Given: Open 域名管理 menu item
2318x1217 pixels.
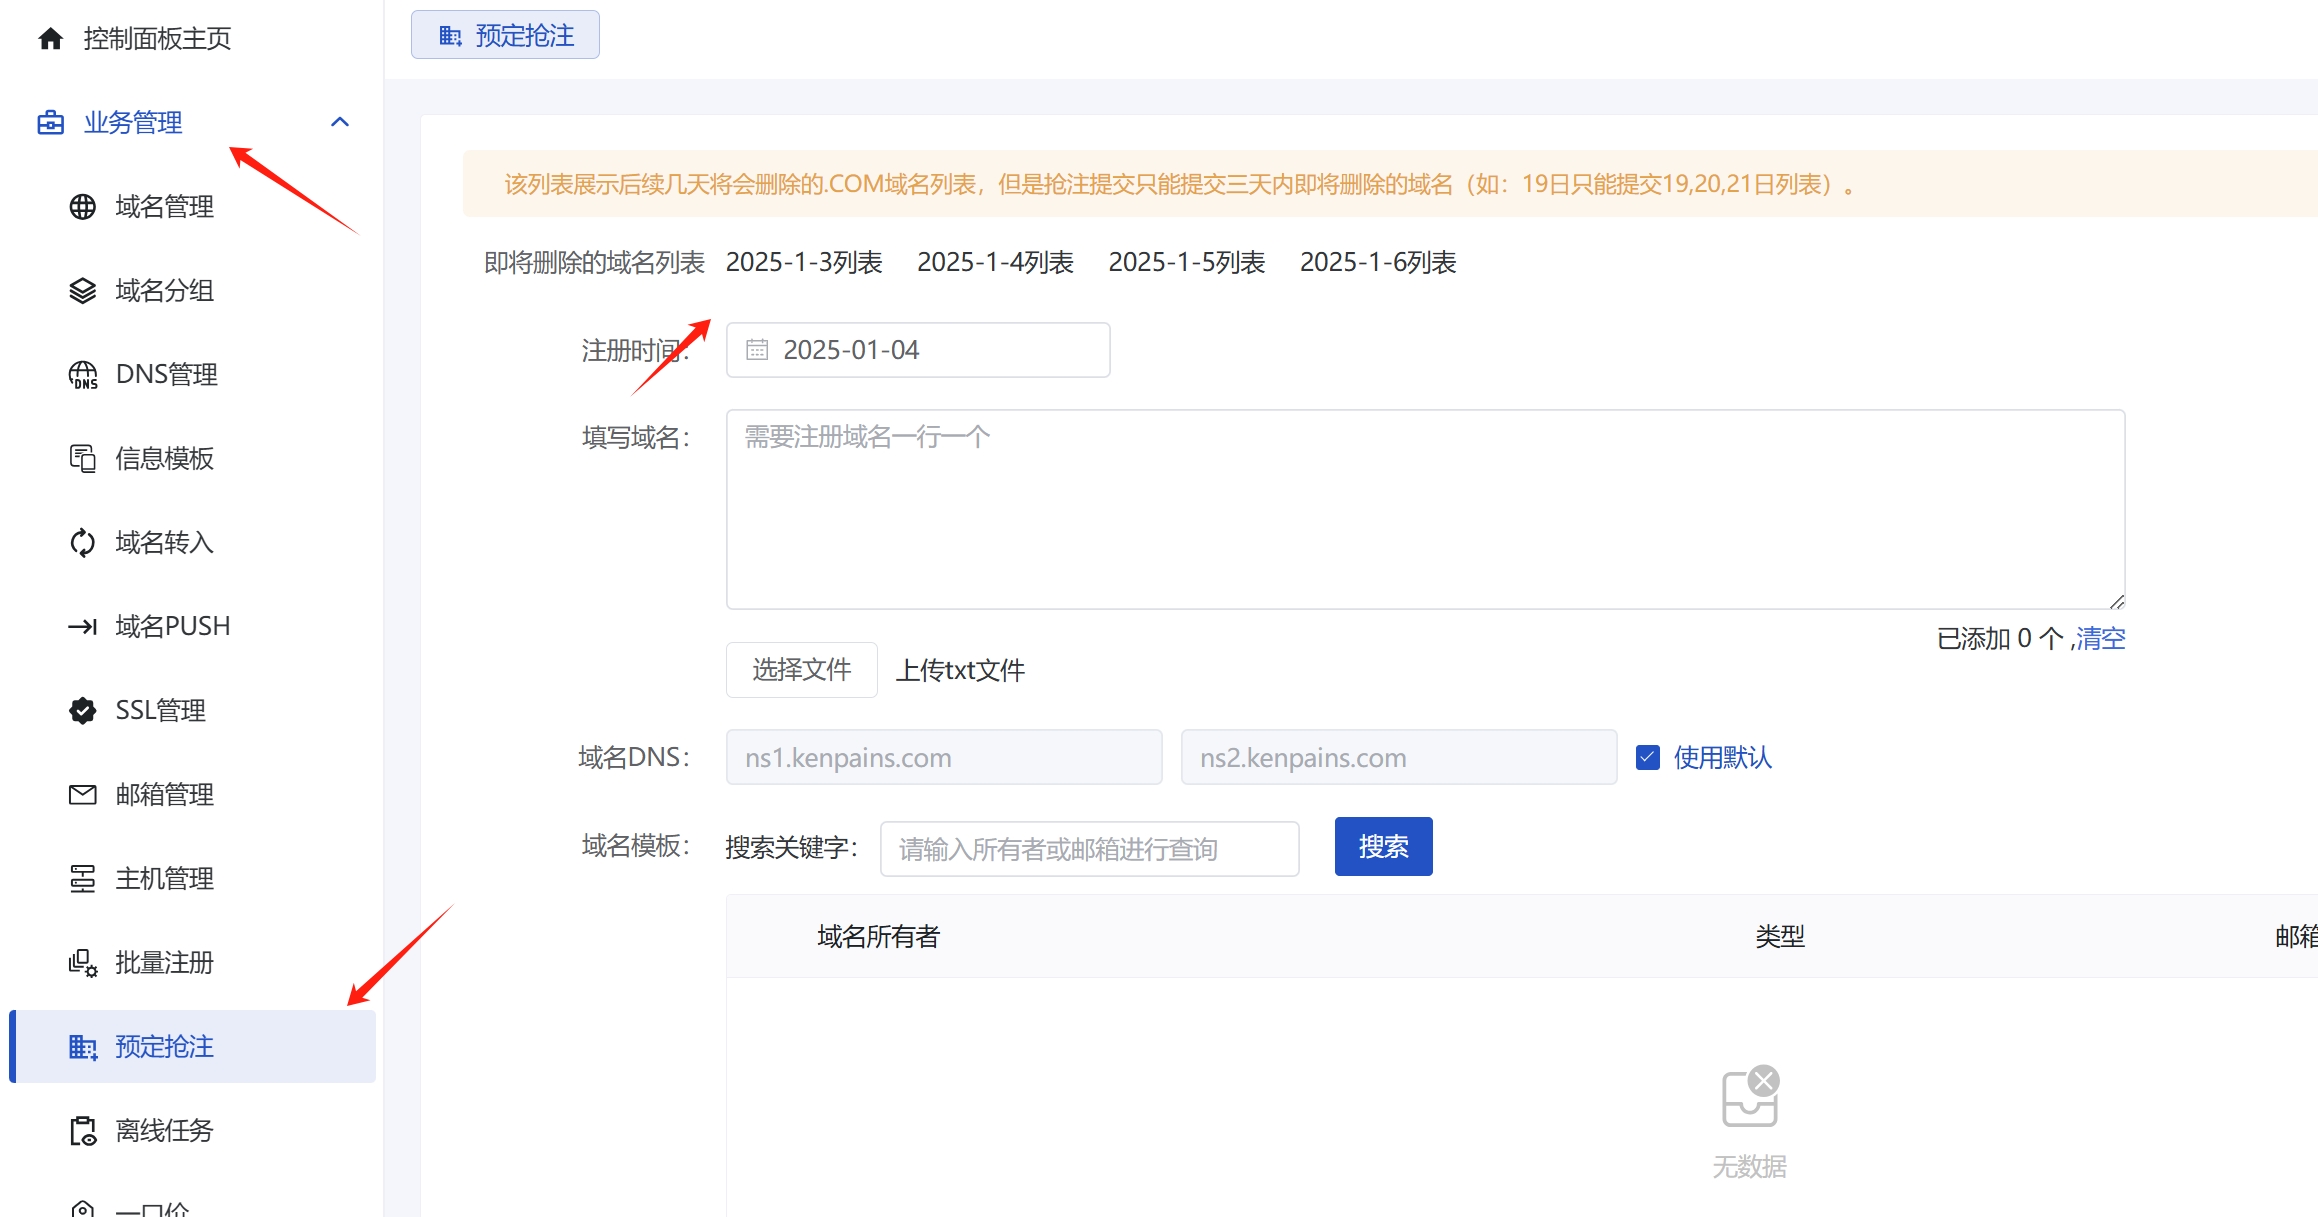Looking at the screenshot, I should click(x=165, y=207).
